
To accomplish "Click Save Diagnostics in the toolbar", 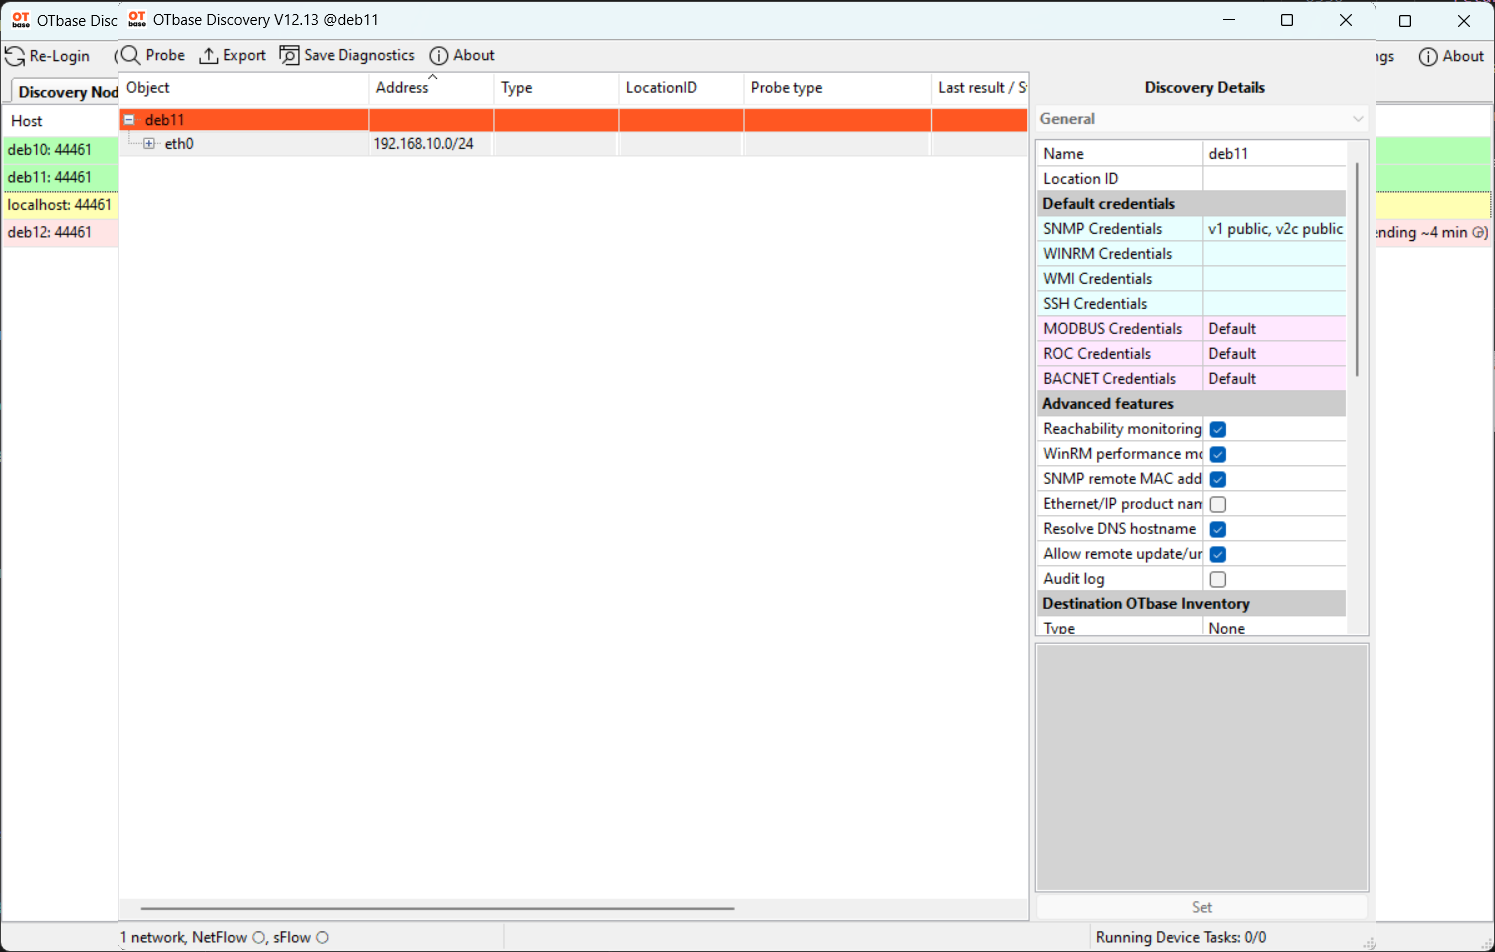I will [x=347, y=55].
